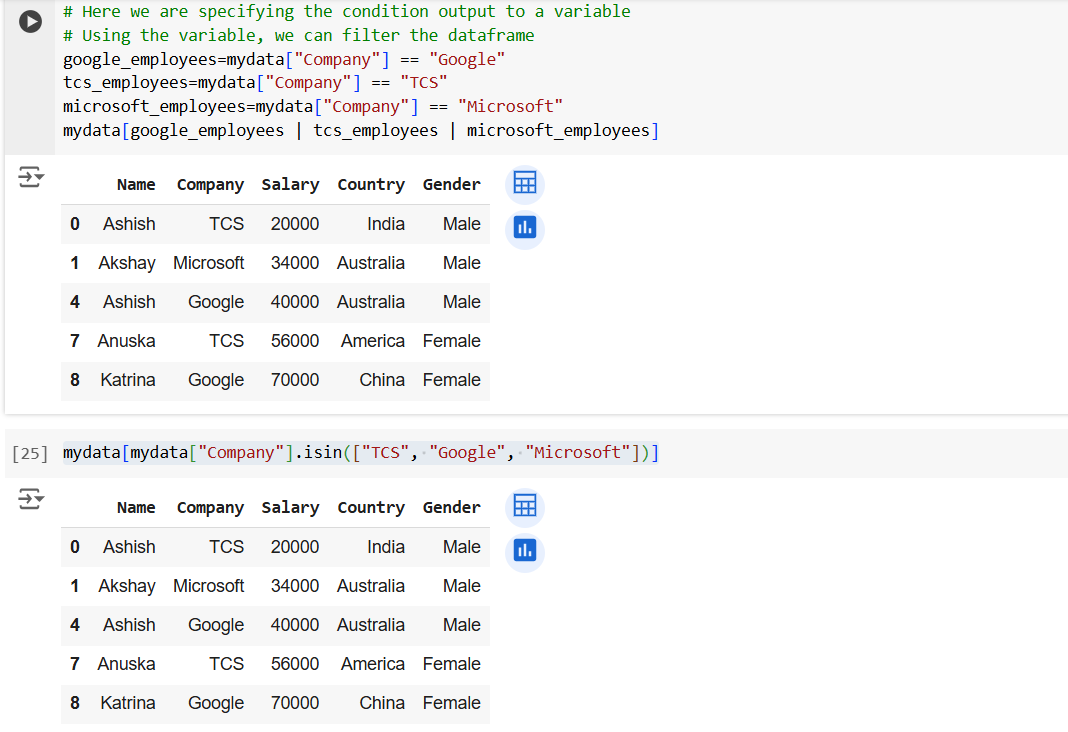
Task: Visualize first filtered table as a chart
Action: pyautogui.click(x=524, y=227)
